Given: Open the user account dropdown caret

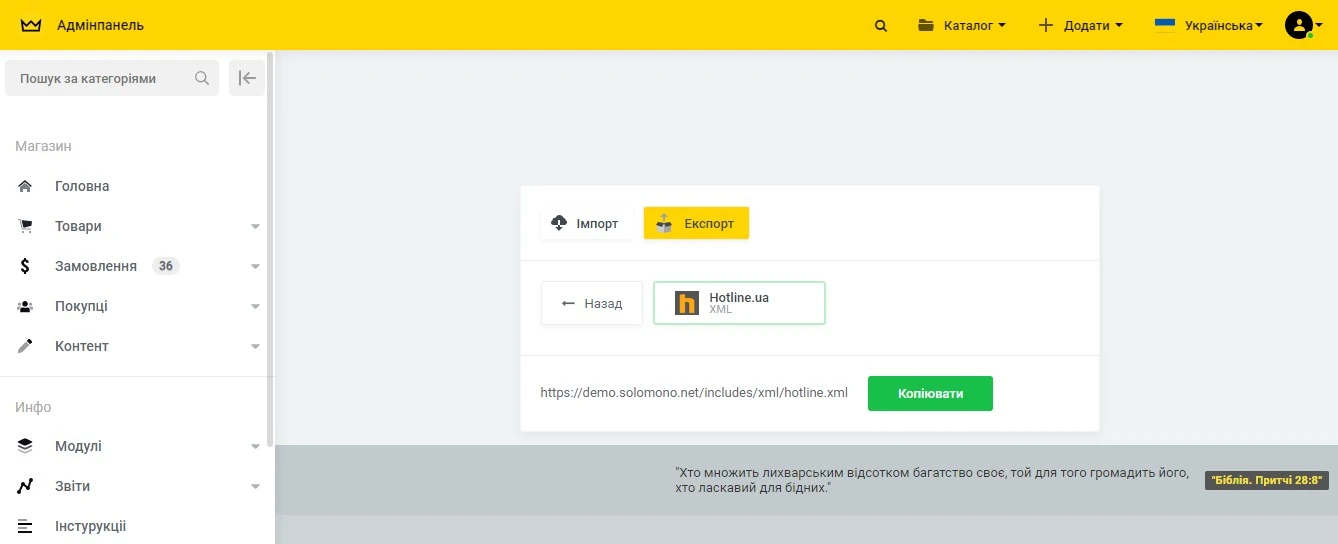Looking at the screenshot, I should click(x=1319, y=26).
